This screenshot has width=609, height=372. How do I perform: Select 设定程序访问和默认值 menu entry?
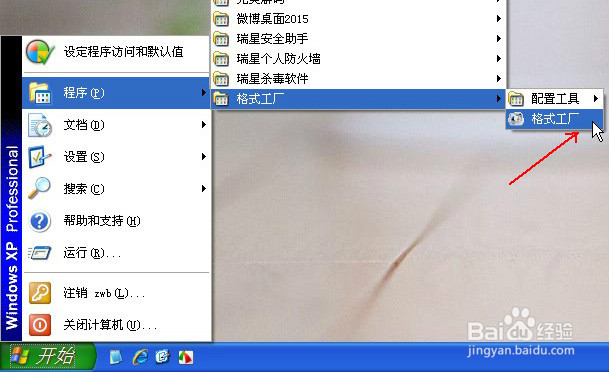117,52
